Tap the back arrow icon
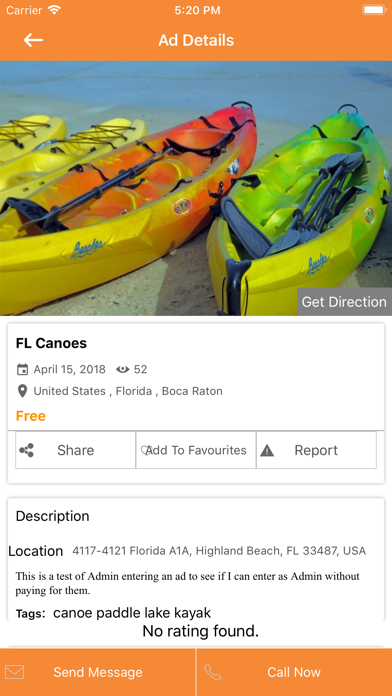The image size is (392, 696). click(x=33, y=40)
